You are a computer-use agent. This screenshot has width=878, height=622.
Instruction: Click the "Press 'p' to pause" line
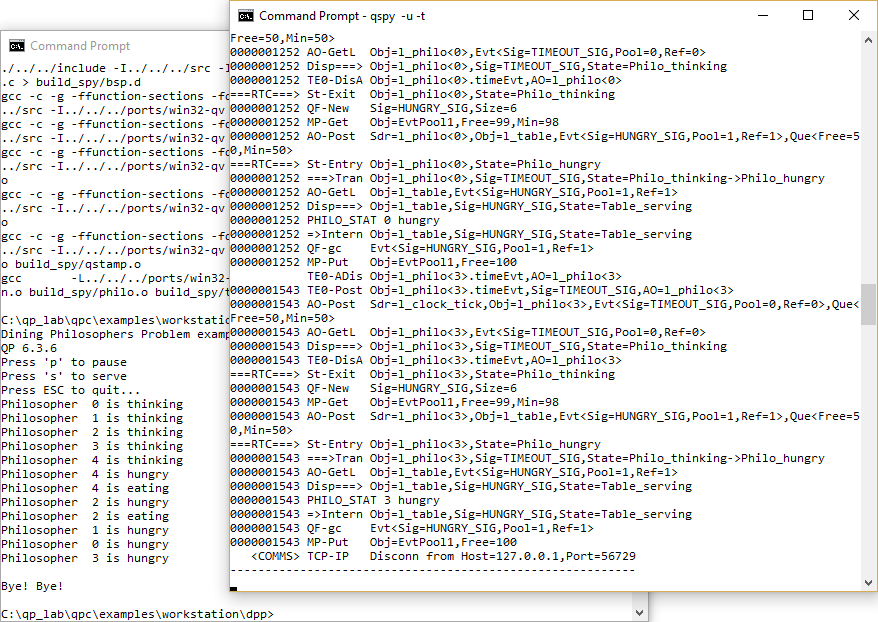coord(64,362)
